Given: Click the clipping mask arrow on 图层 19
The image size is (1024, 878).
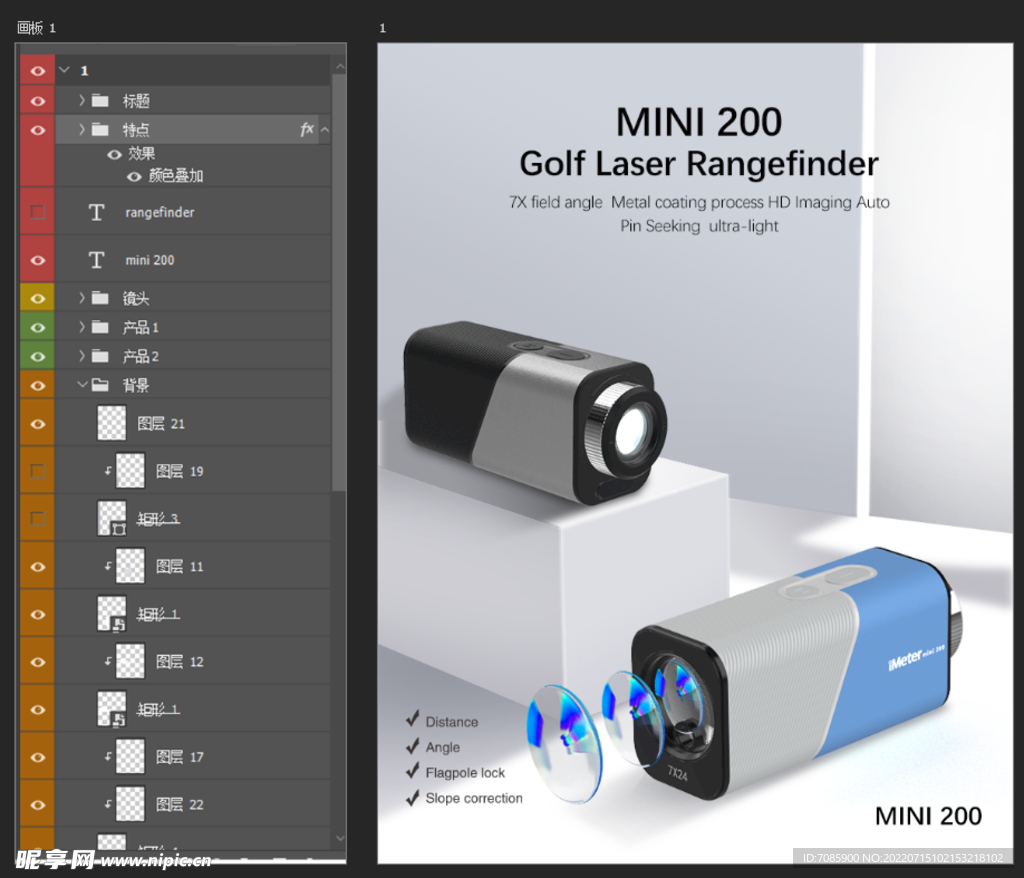Looking at the screenshot, I should tap(108, 471).
